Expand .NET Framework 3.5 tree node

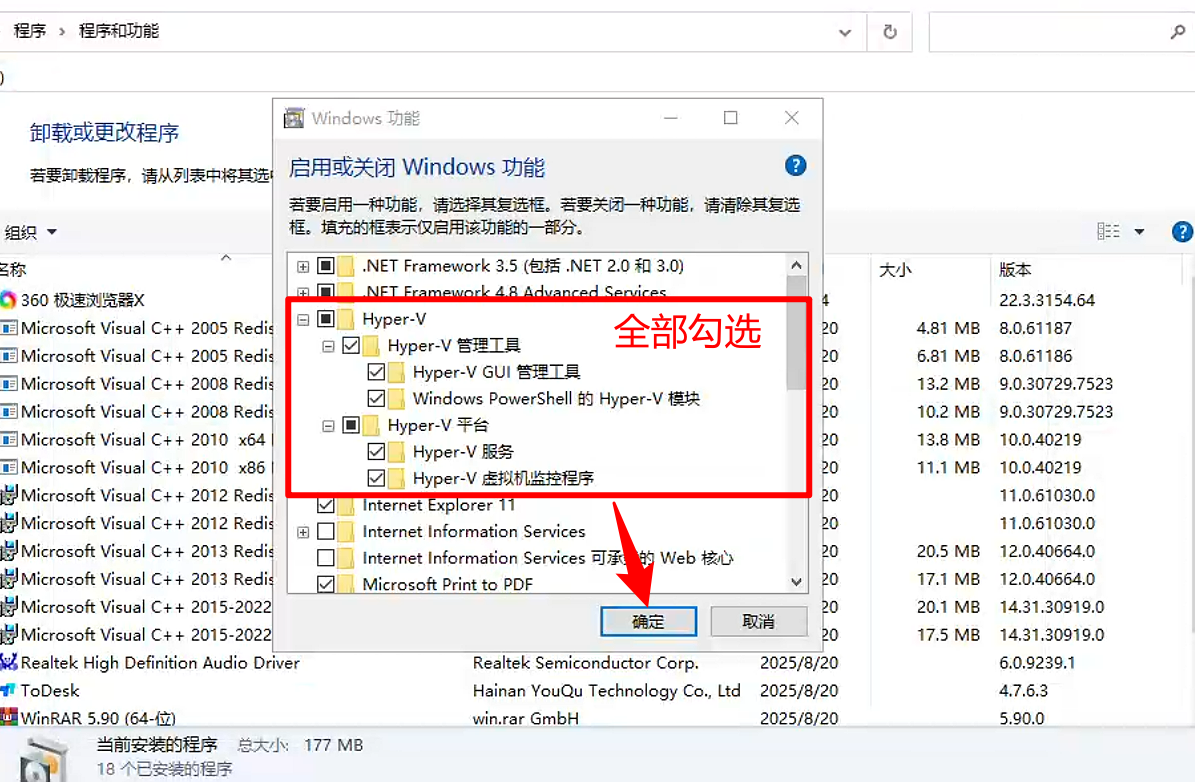point(303,267)
